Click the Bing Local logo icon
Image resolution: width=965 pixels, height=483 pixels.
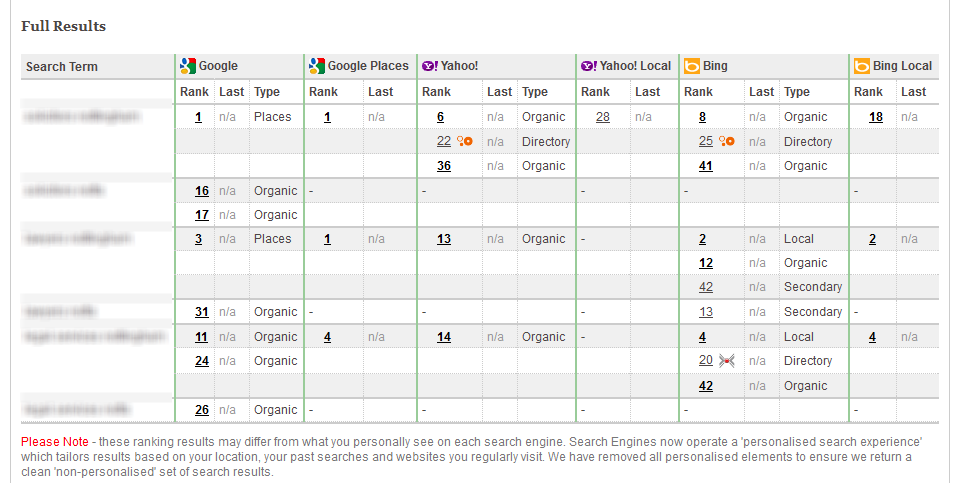[862, 66]
